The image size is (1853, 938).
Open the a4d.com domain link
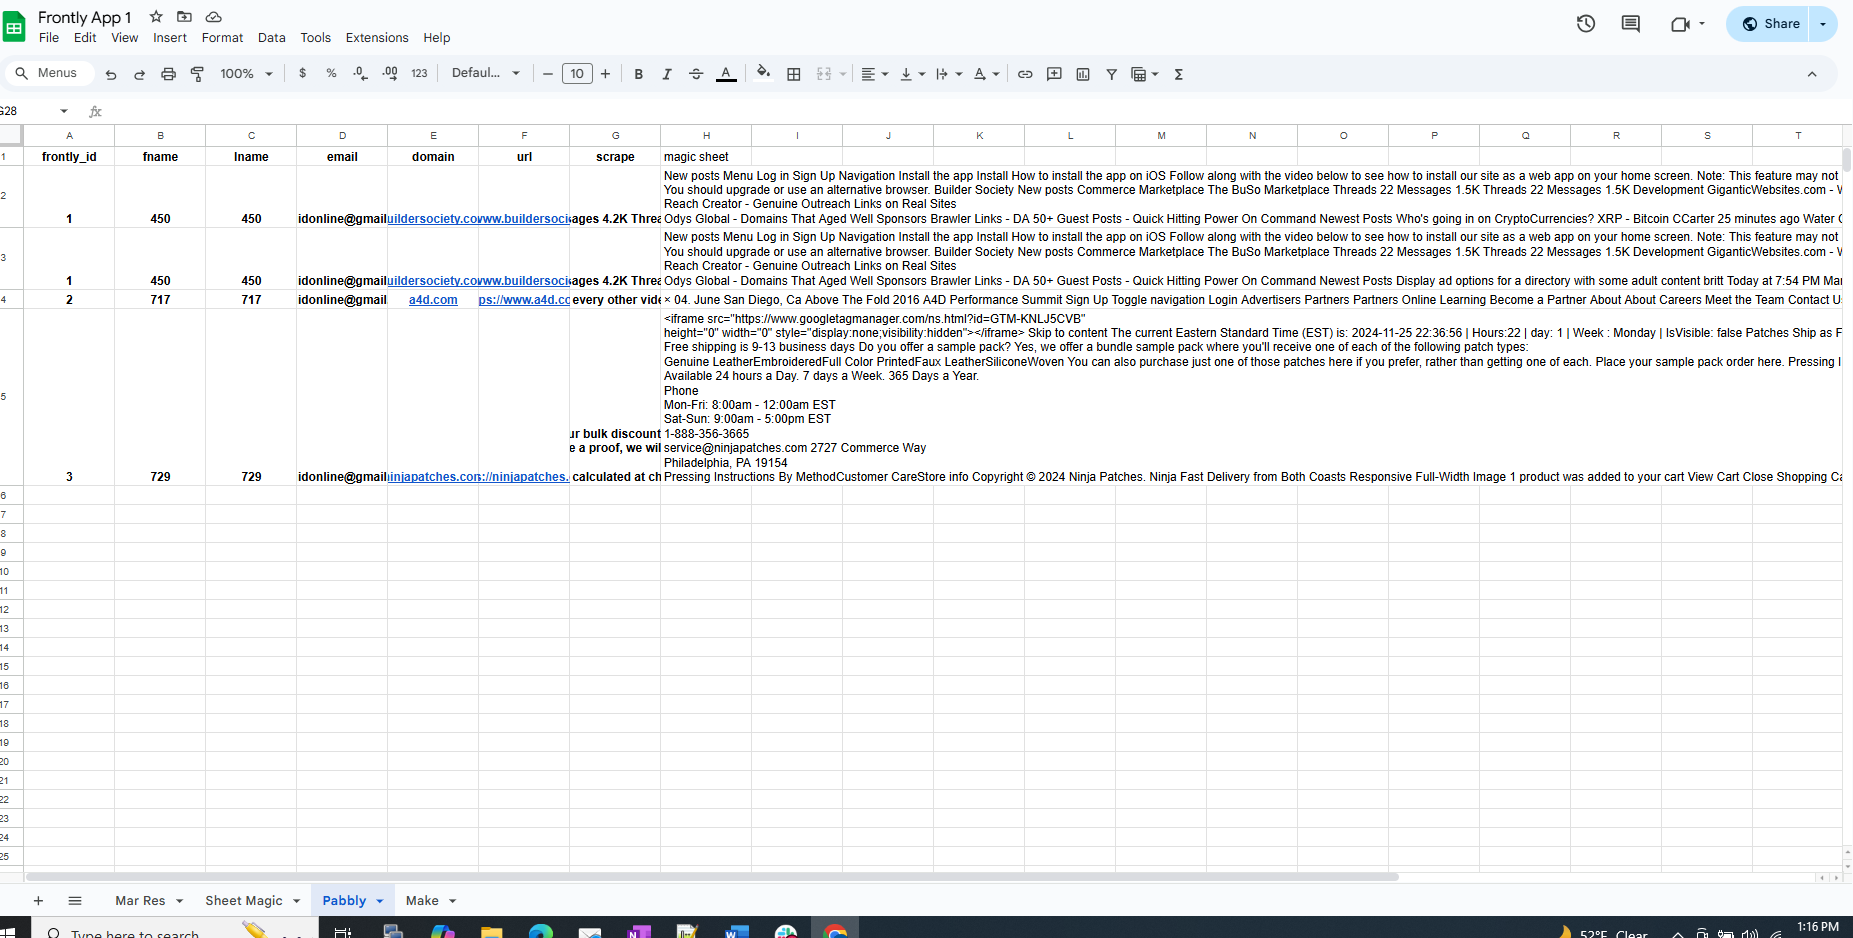(x=433, y=300)
